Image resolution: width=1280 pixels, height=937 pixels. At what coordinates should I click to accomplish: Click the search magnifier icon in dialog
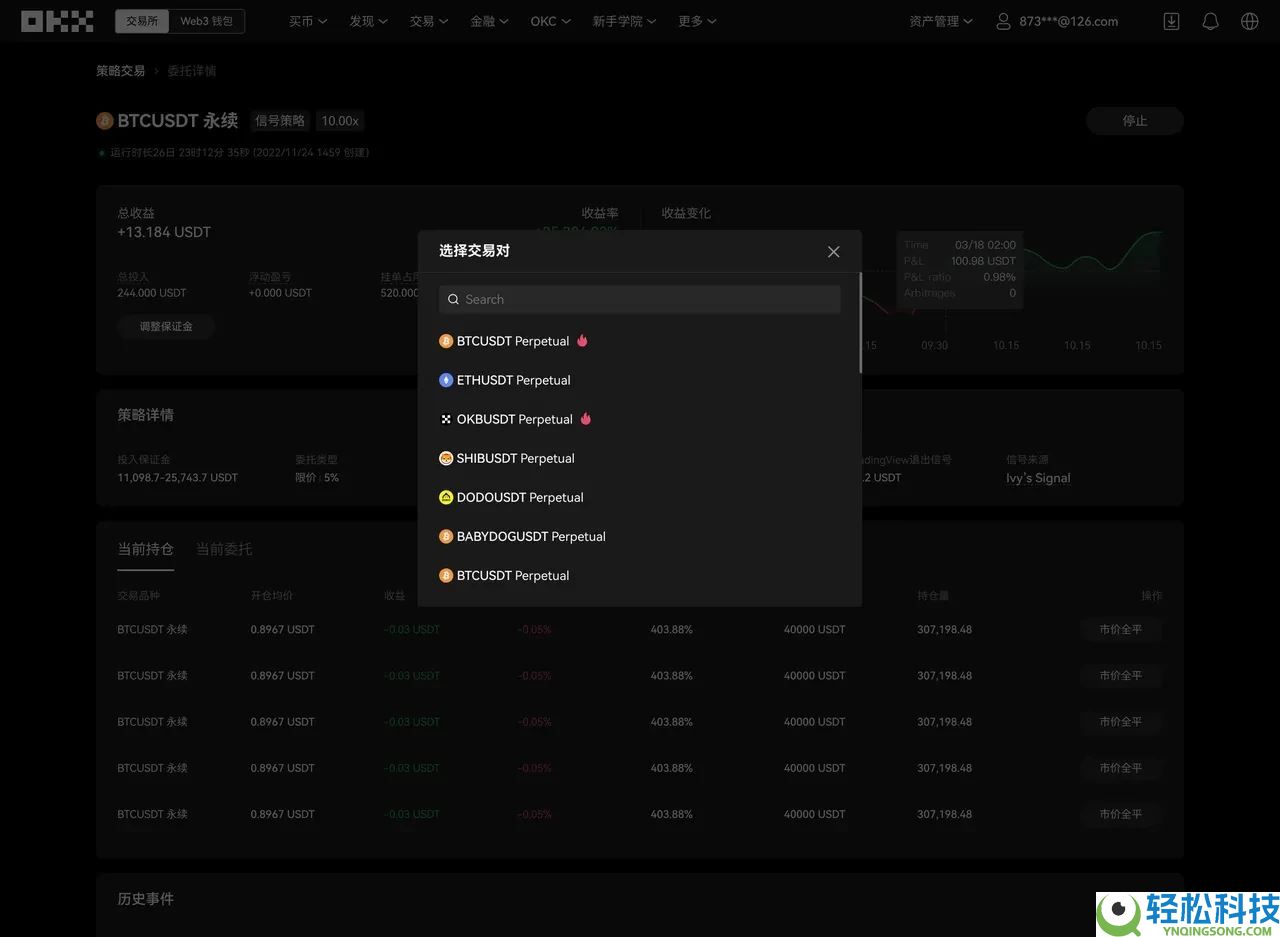[x=454, y=299]
